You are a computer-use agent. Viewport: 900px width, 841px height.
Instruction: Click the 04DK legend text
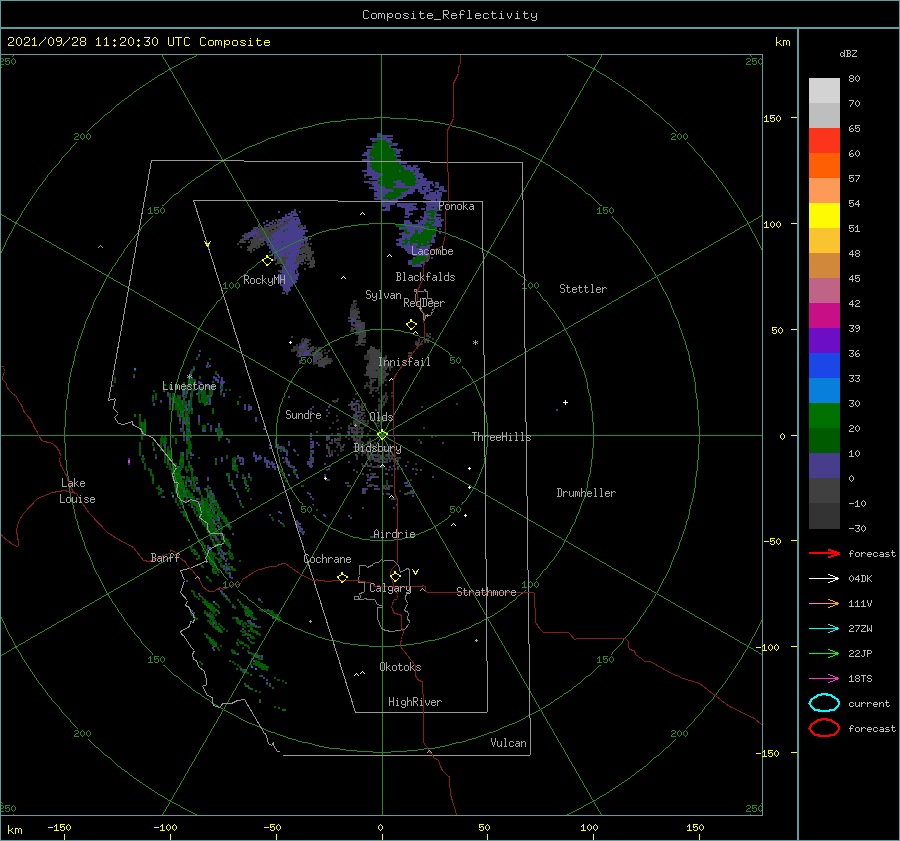(x=860, y=579)
